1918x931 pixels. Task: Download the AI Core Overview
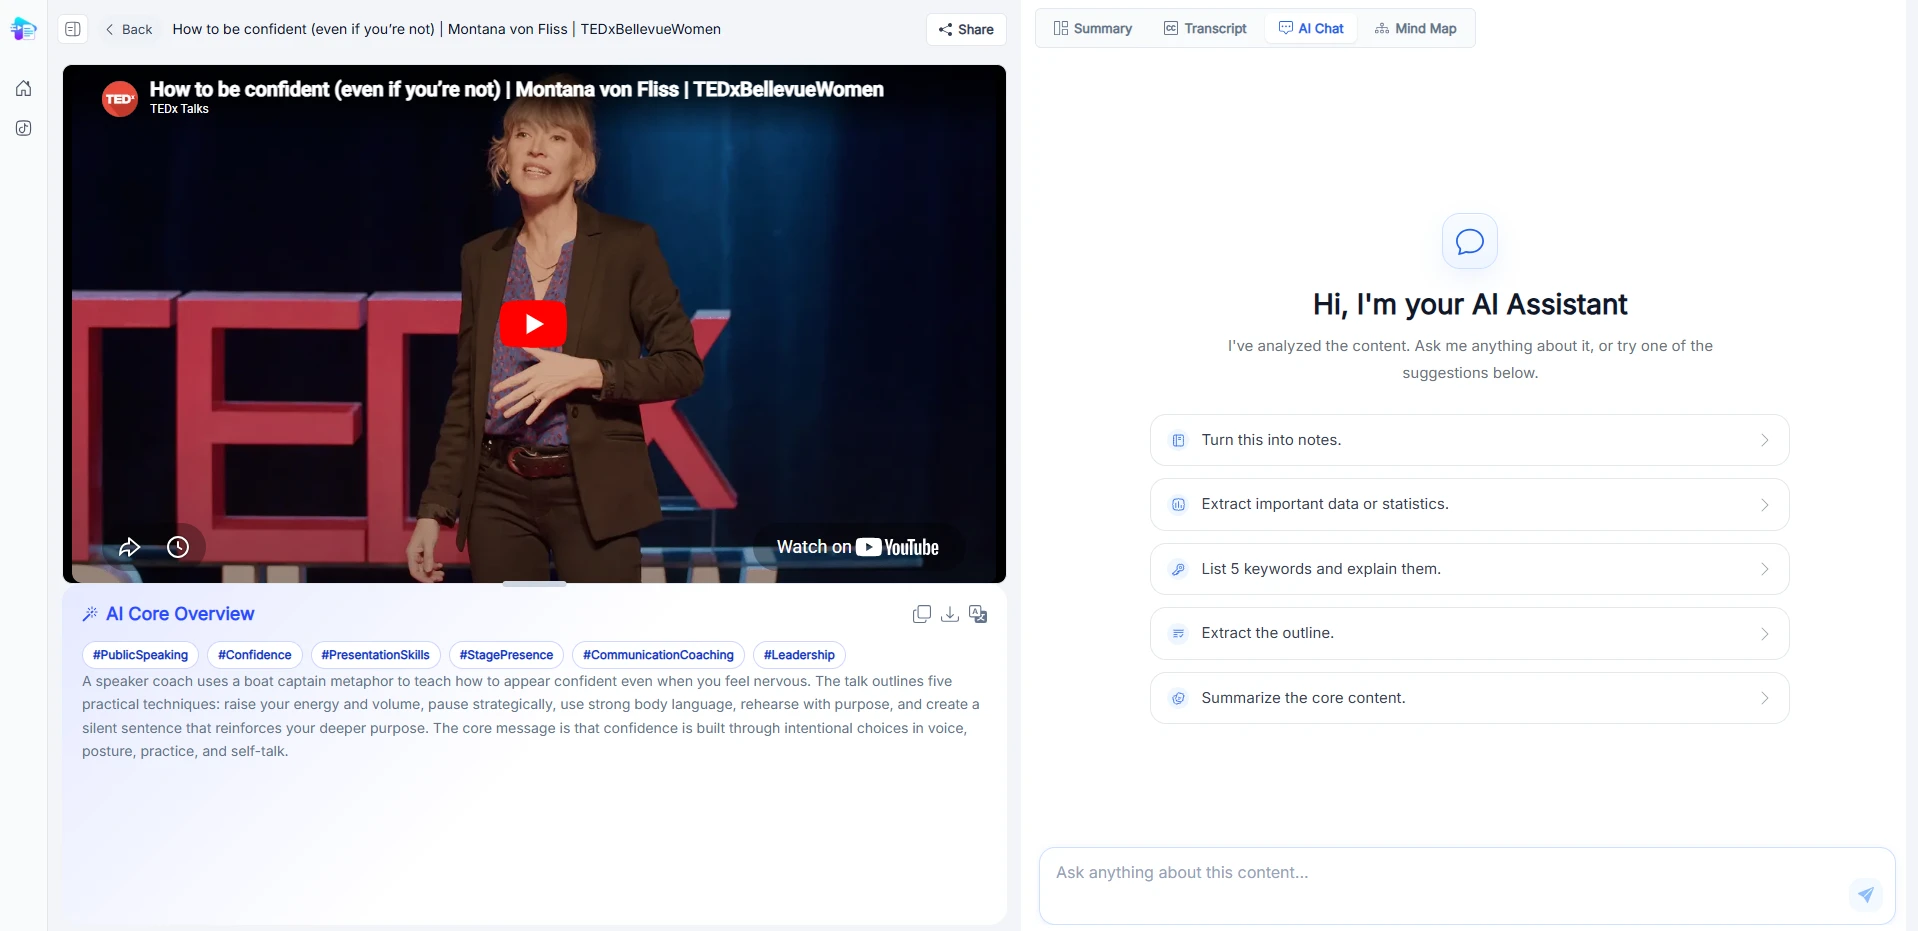pos(950,614)
